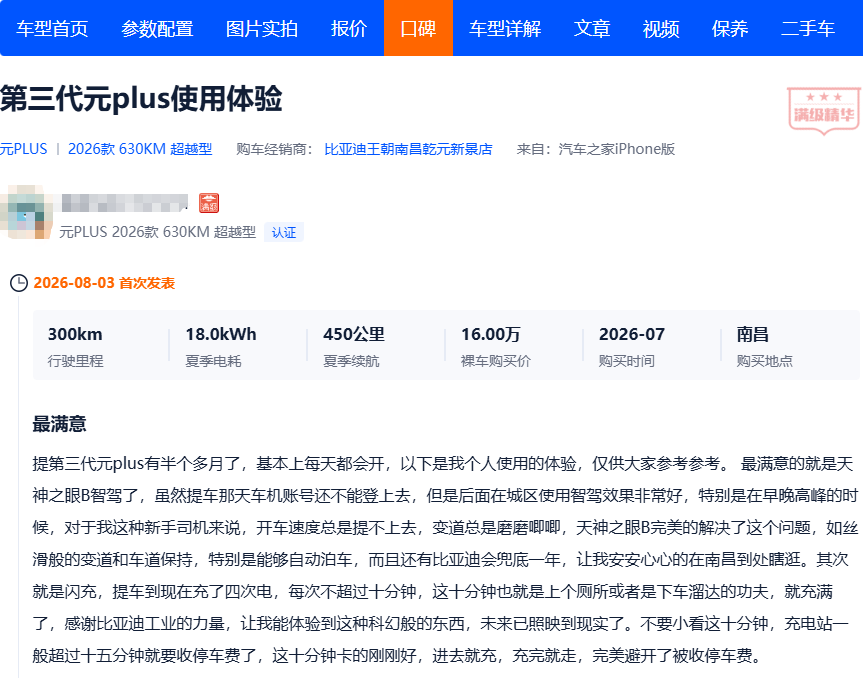Open the 车型首页 tab
Viewport: 863px width, 678px height.
click(52, 29)
